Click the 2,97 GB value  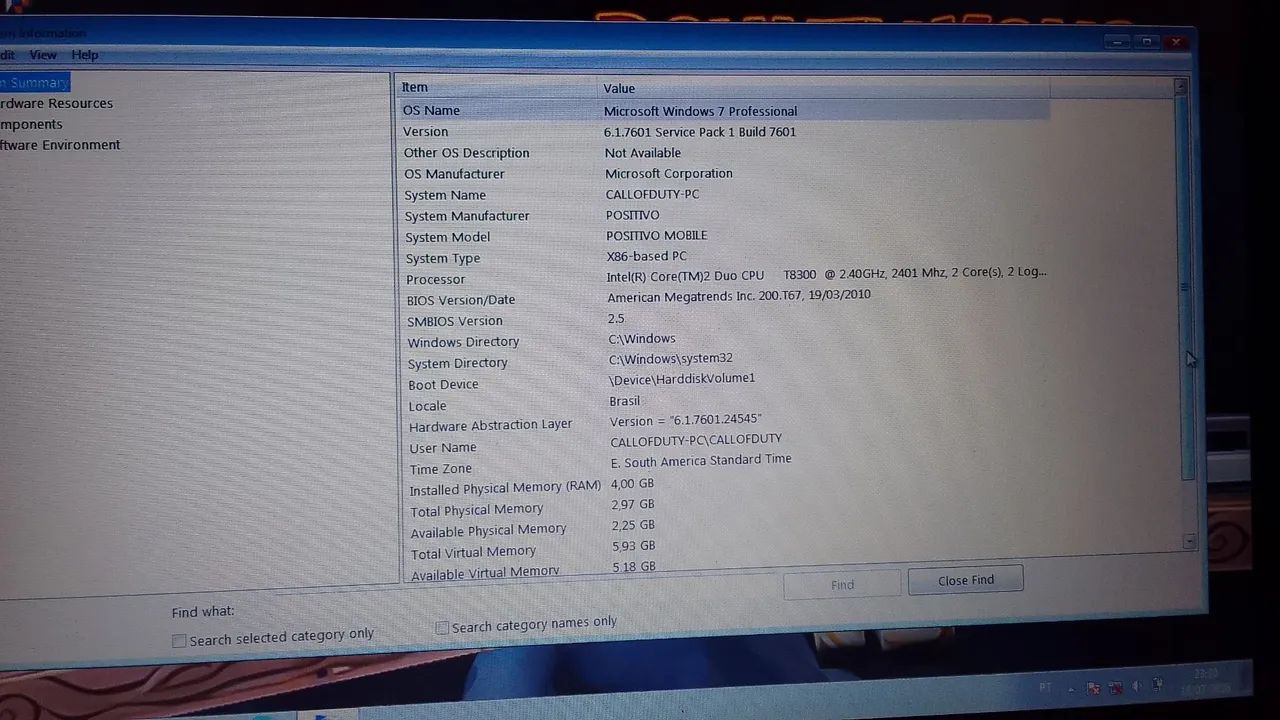pyautogui.click(x=633, y=505)
